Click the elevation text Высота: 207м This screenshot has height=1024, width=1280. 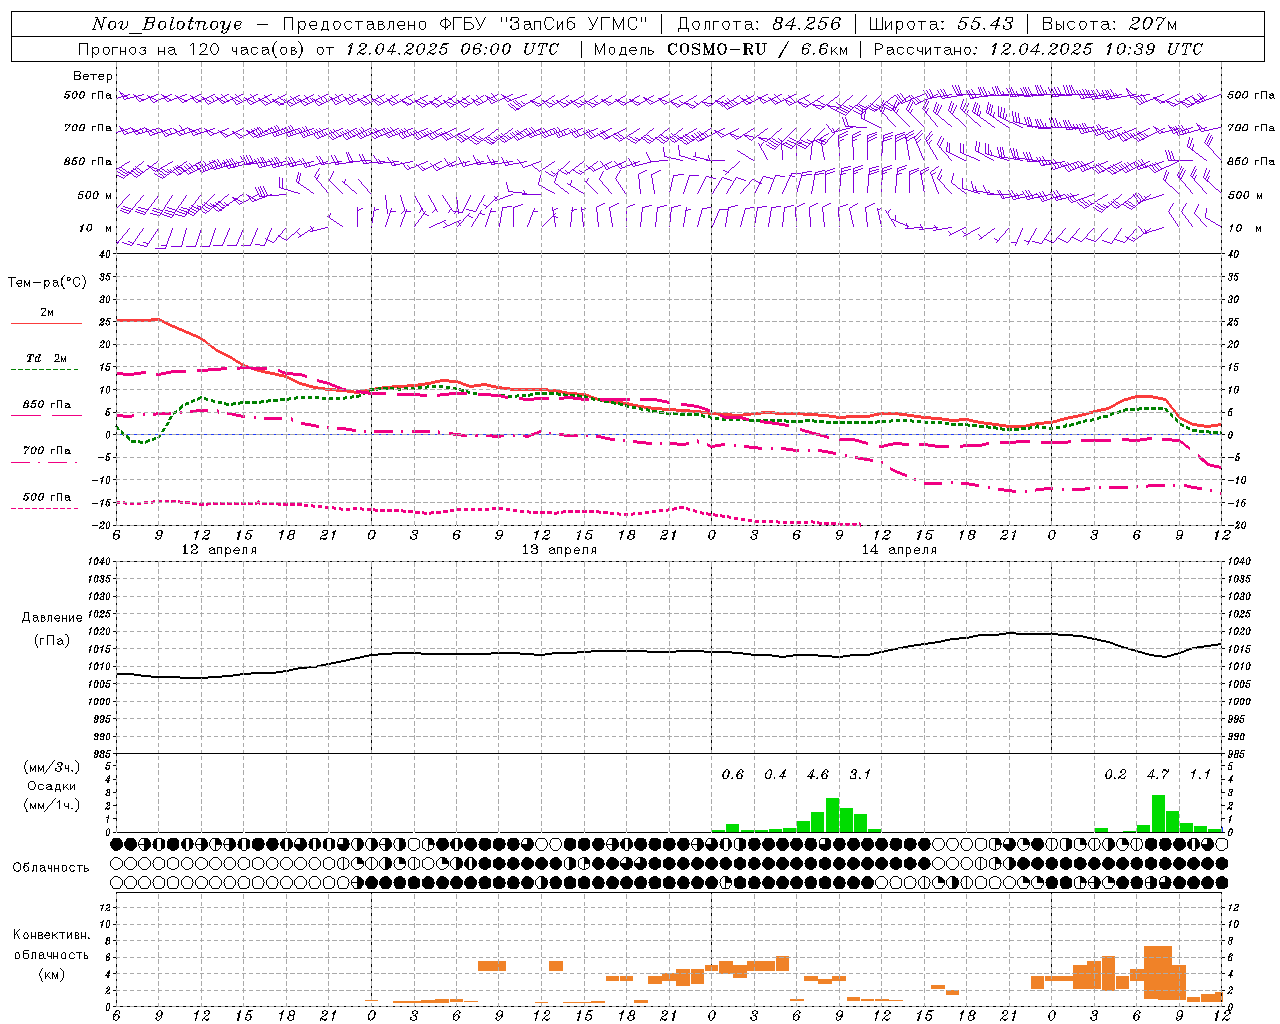[x=1110, y=24]
